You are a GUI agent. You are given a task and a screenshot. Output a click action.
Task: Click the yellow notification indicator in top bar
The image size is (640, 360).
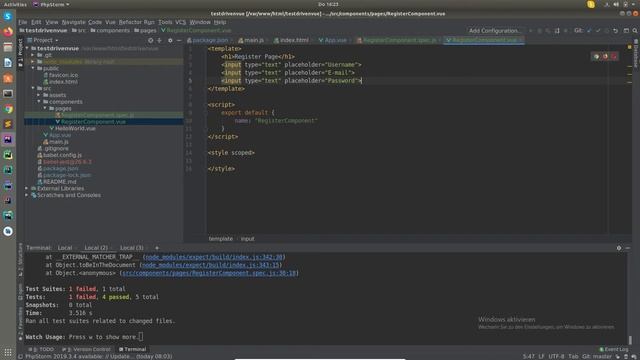591,4
